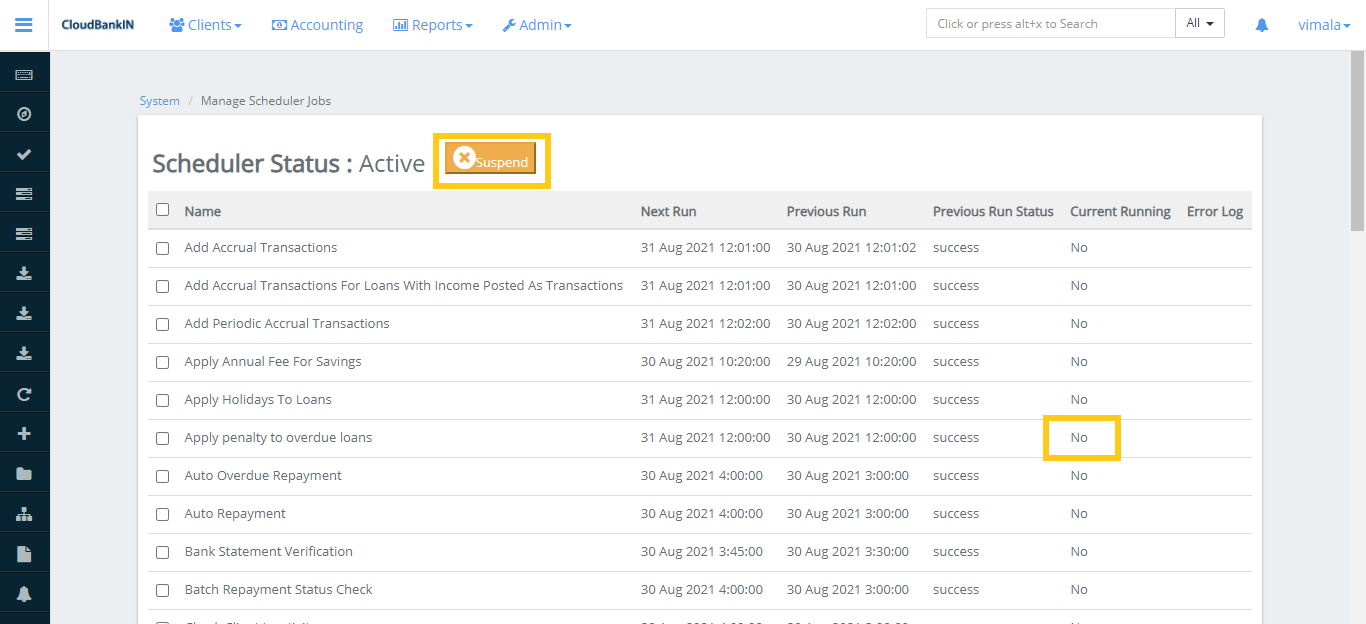Switch to the Accounting section
This screenshot has width=1366, height=624.
click(317, 24)
